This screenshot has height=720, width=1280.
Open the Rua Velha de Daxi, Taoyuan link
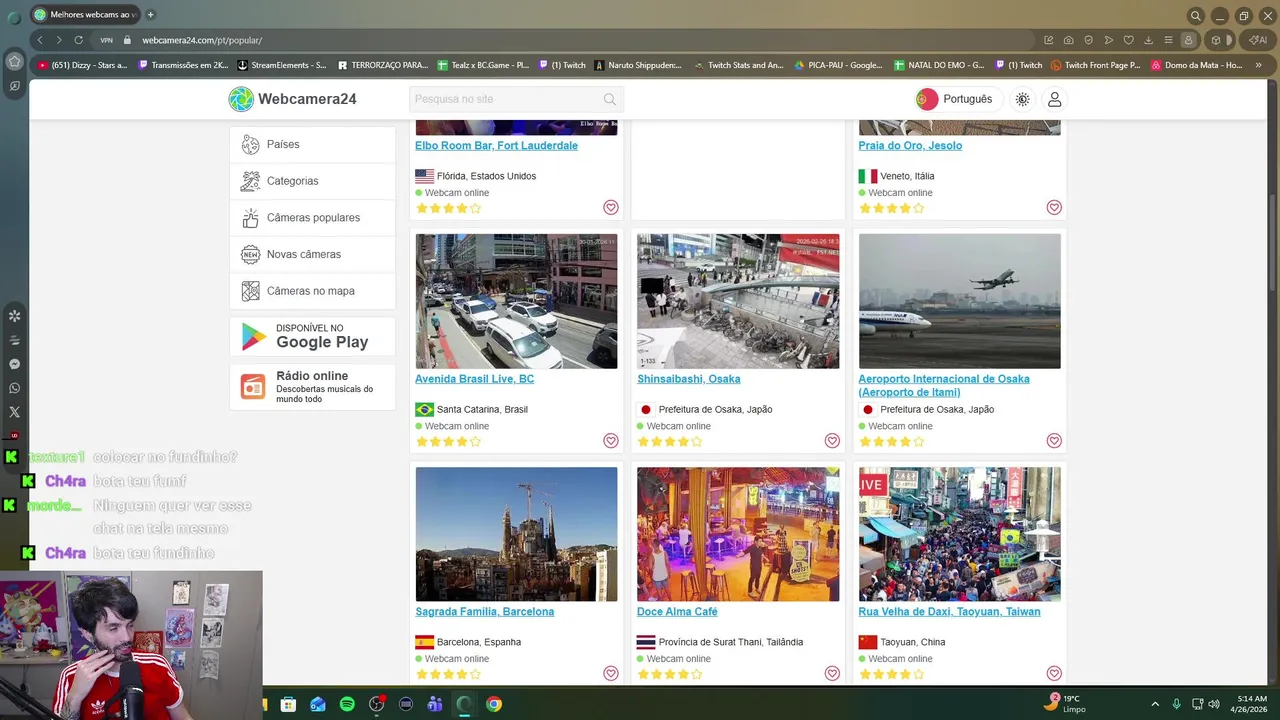click(949, 611)
